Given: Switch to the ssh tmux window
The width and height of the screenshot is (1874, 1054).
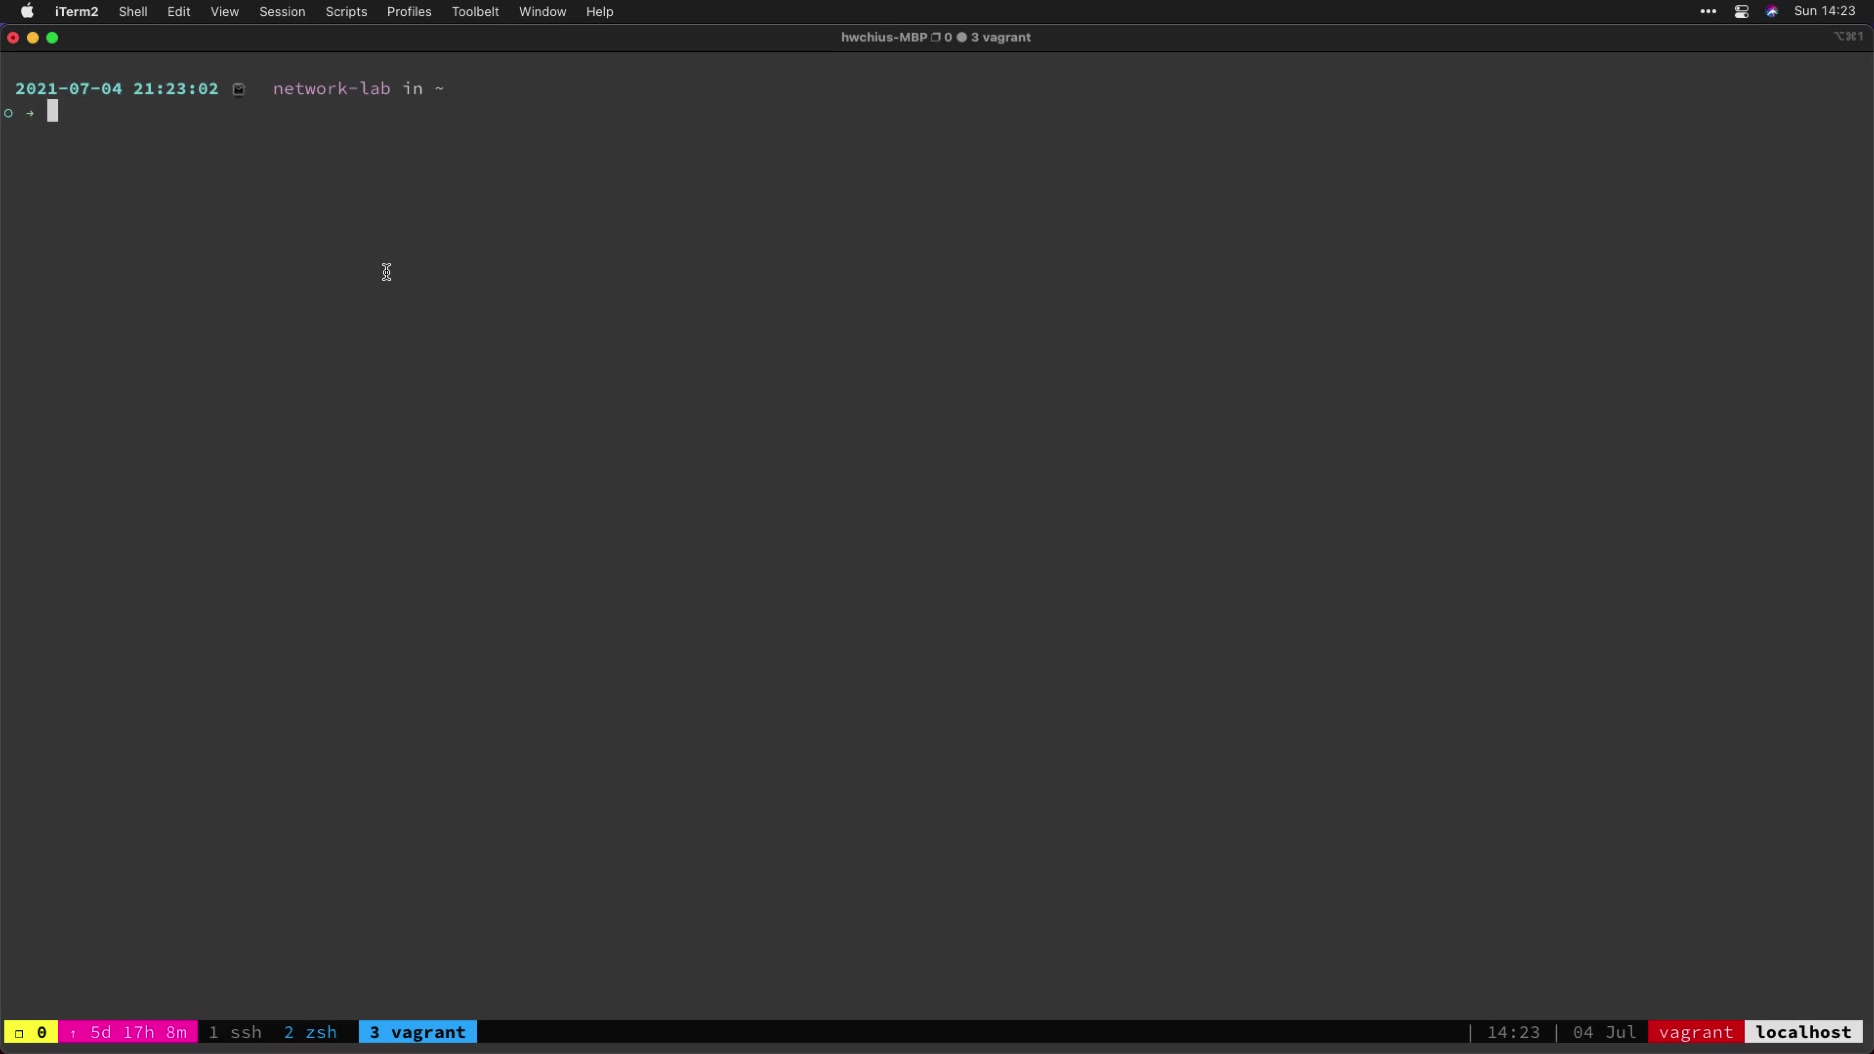Looking at the screenshot, I should 235,1032.
